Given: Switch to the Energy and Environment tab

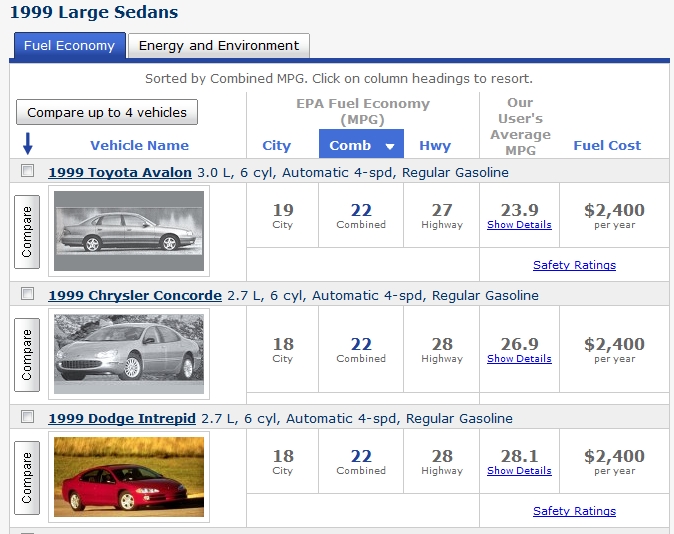Looking at the screenshot, I should pos(218,45).
